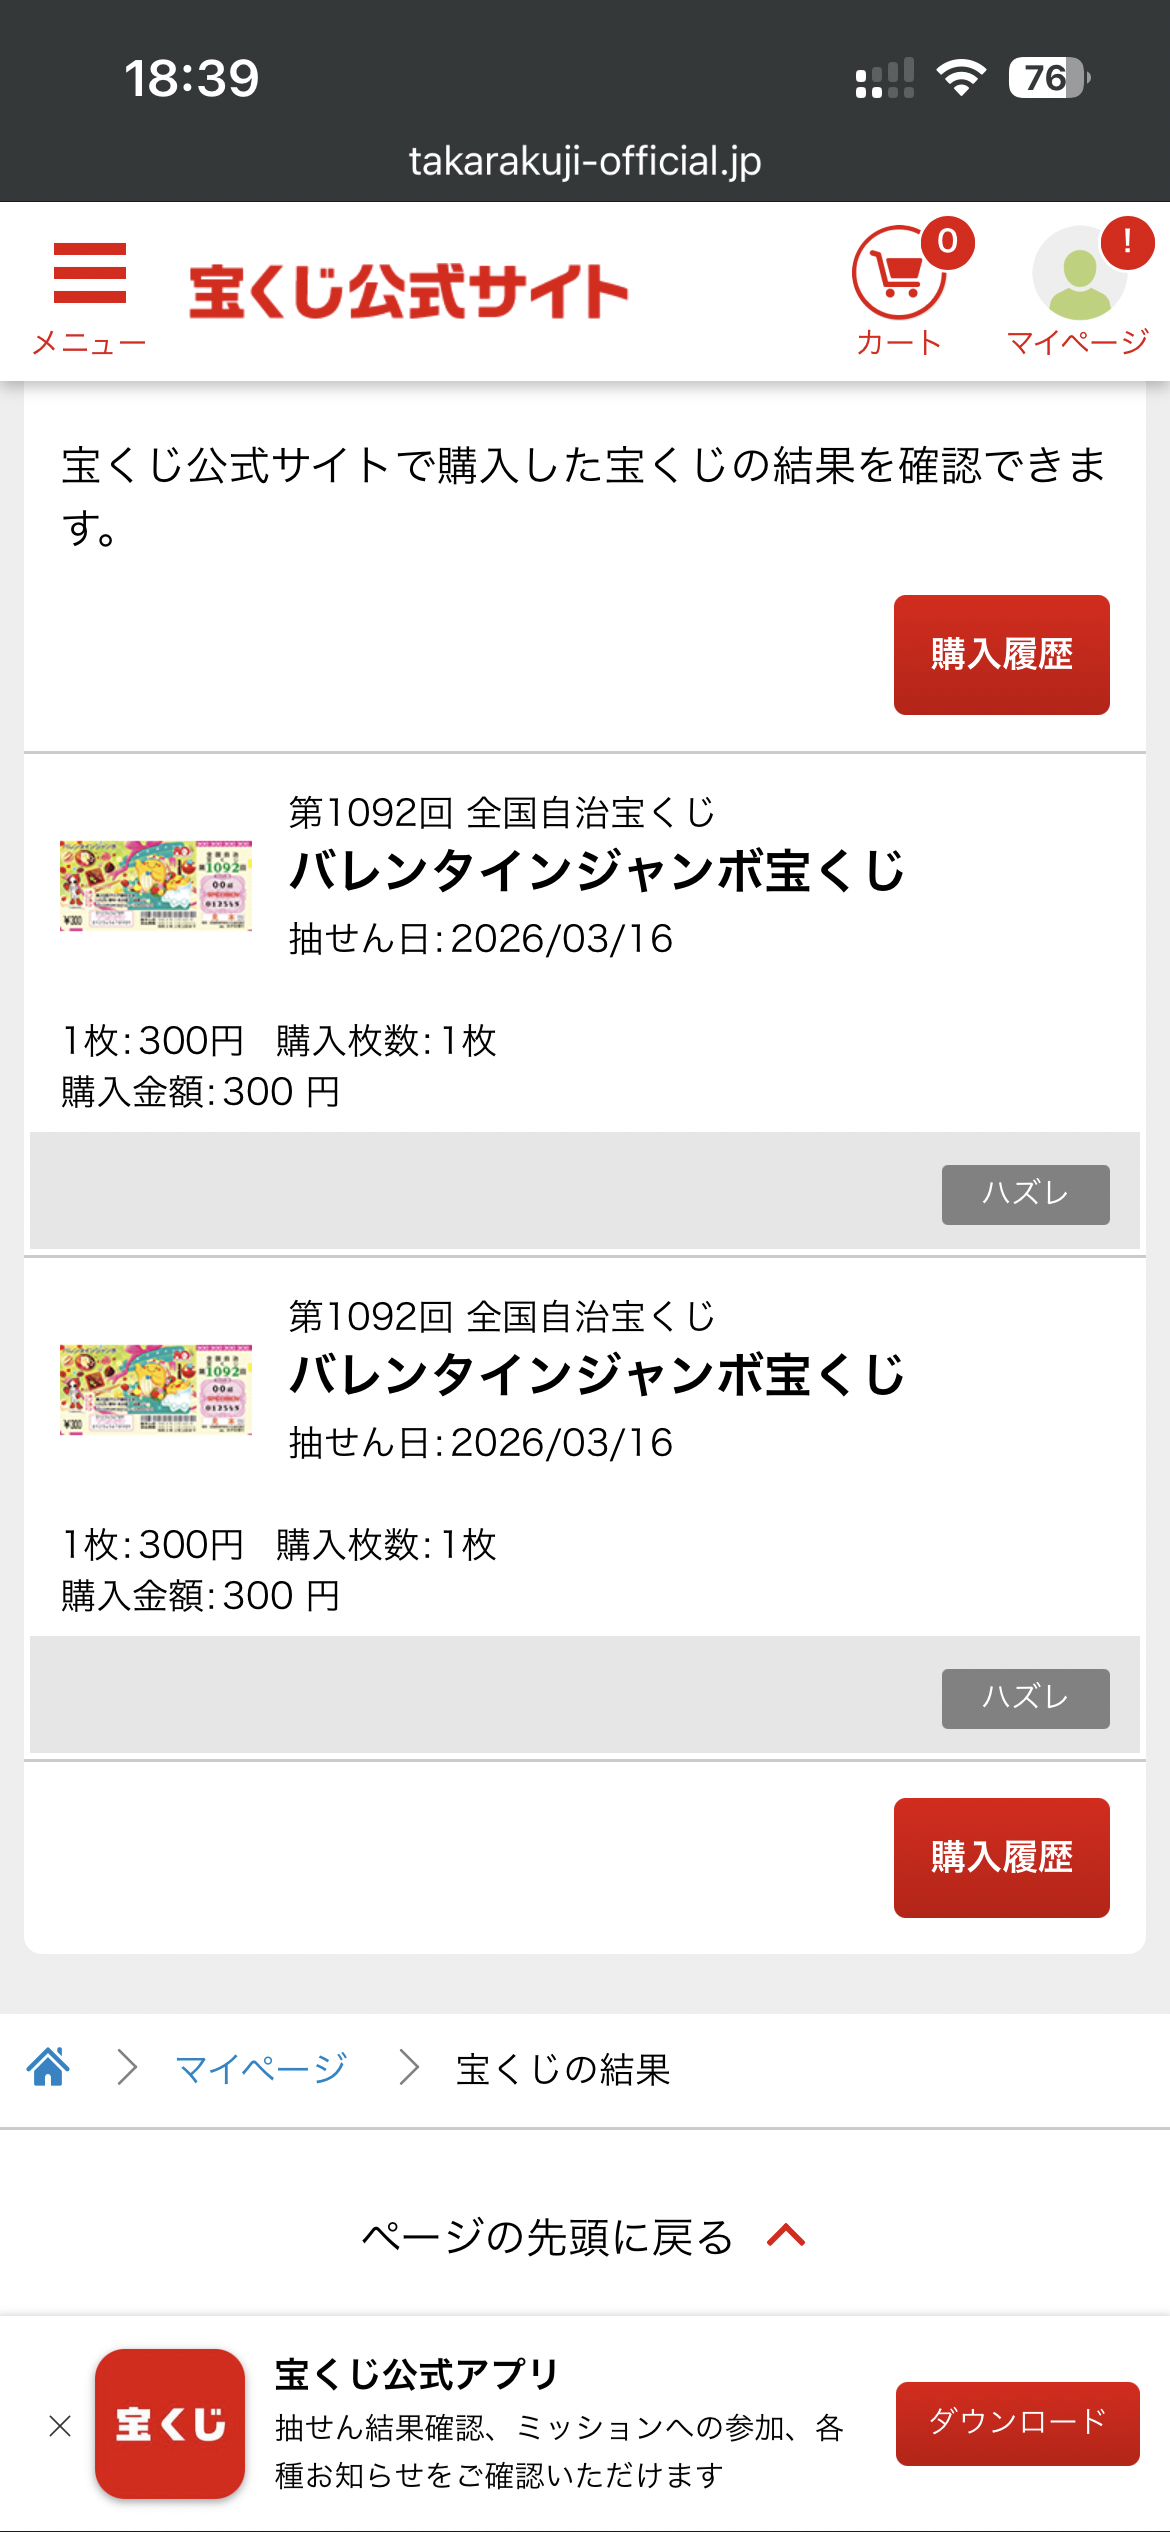Click ページの先頭に戻る link
1170x2532 pixels.
click(548, 2237)
